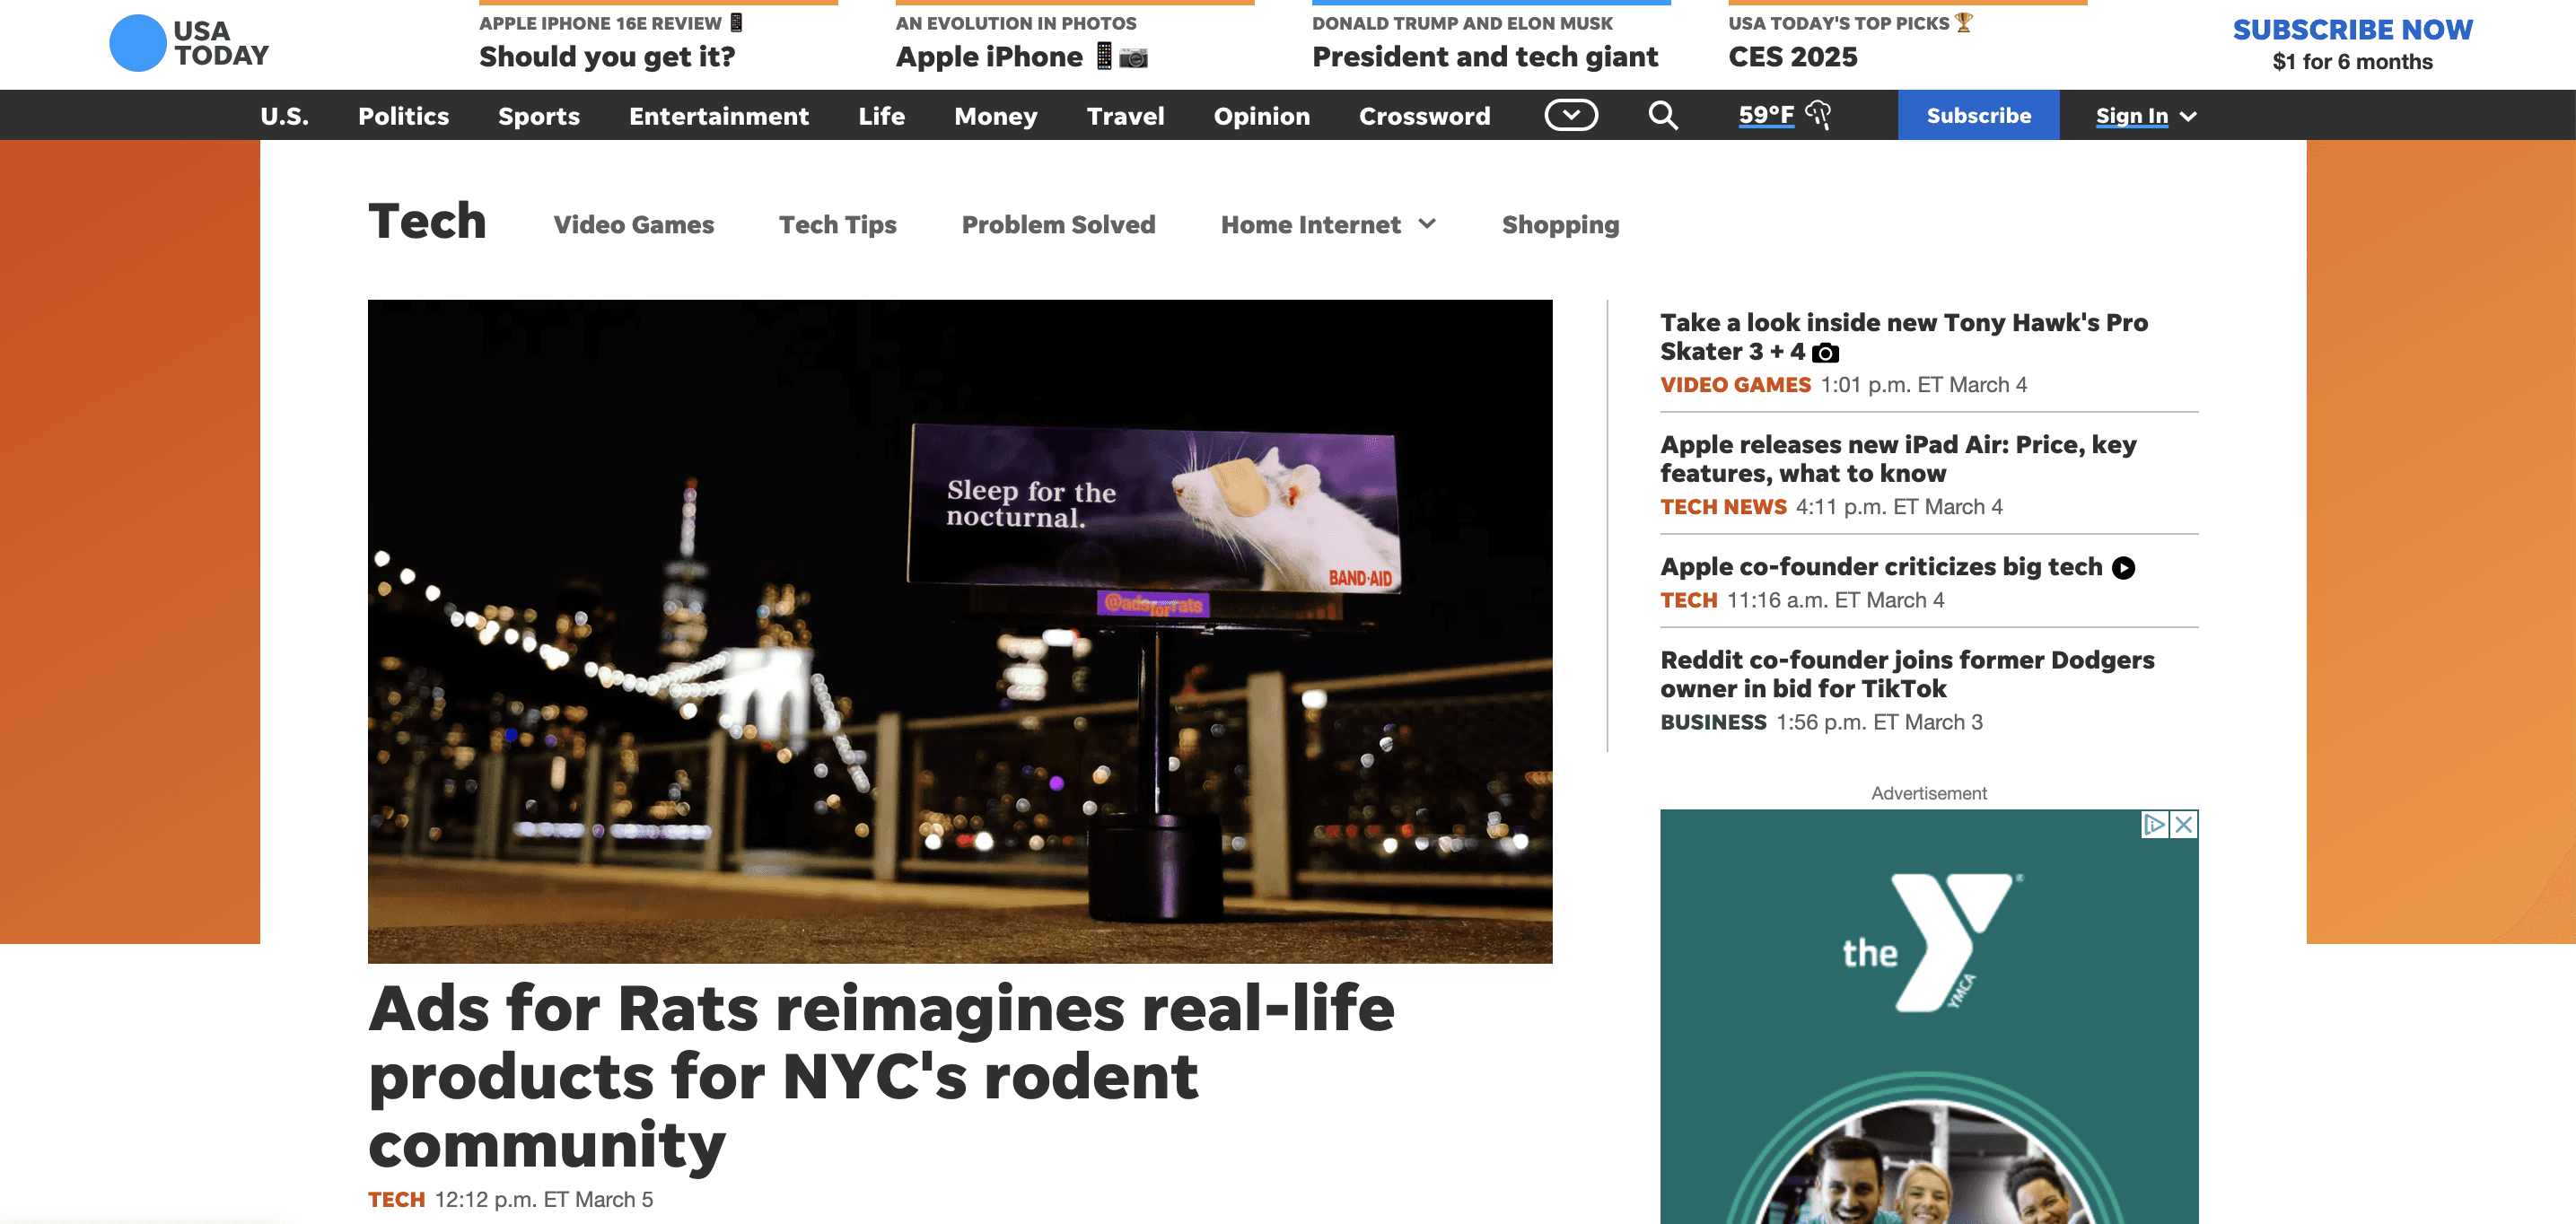Image resolution: width=2576 pixels, height=1224 pixels.
Task: Close the YMCA advertisement with X icon
Action: click(2184, 824)
